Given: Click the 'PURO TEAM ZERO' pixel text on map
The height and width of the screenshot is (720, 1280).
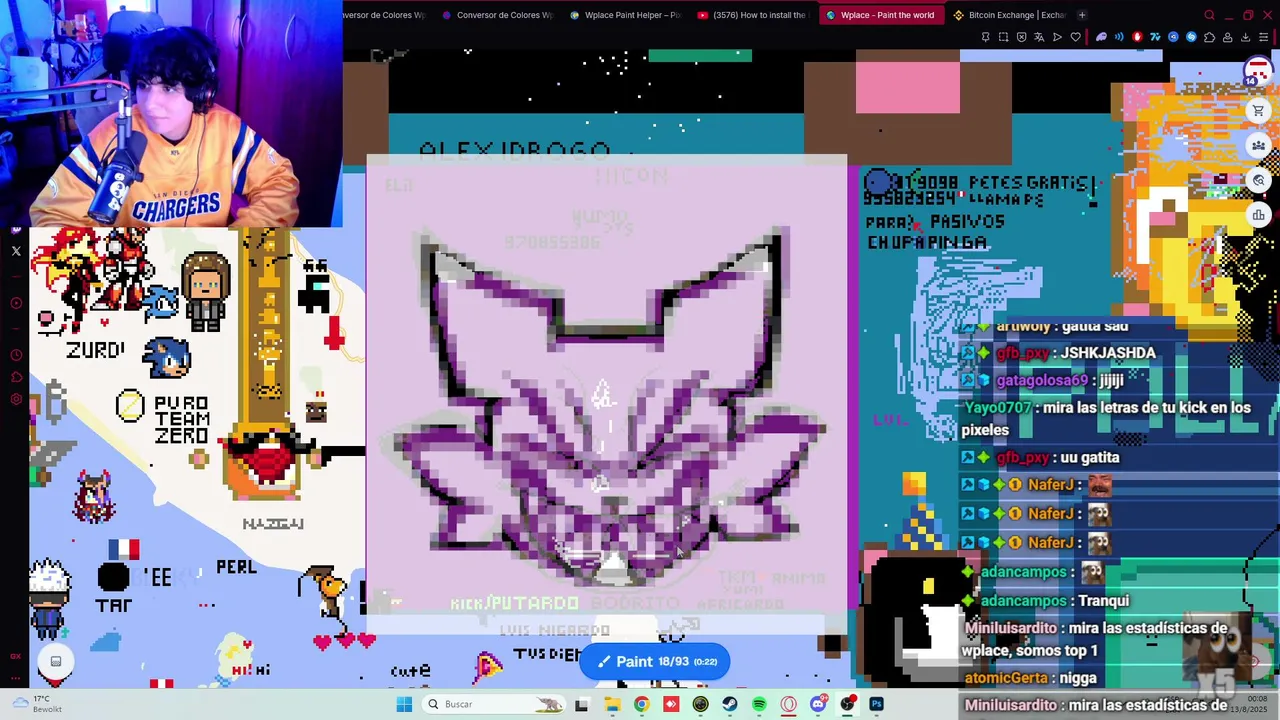Looking at the screenshot, I should tap(182, 420).
